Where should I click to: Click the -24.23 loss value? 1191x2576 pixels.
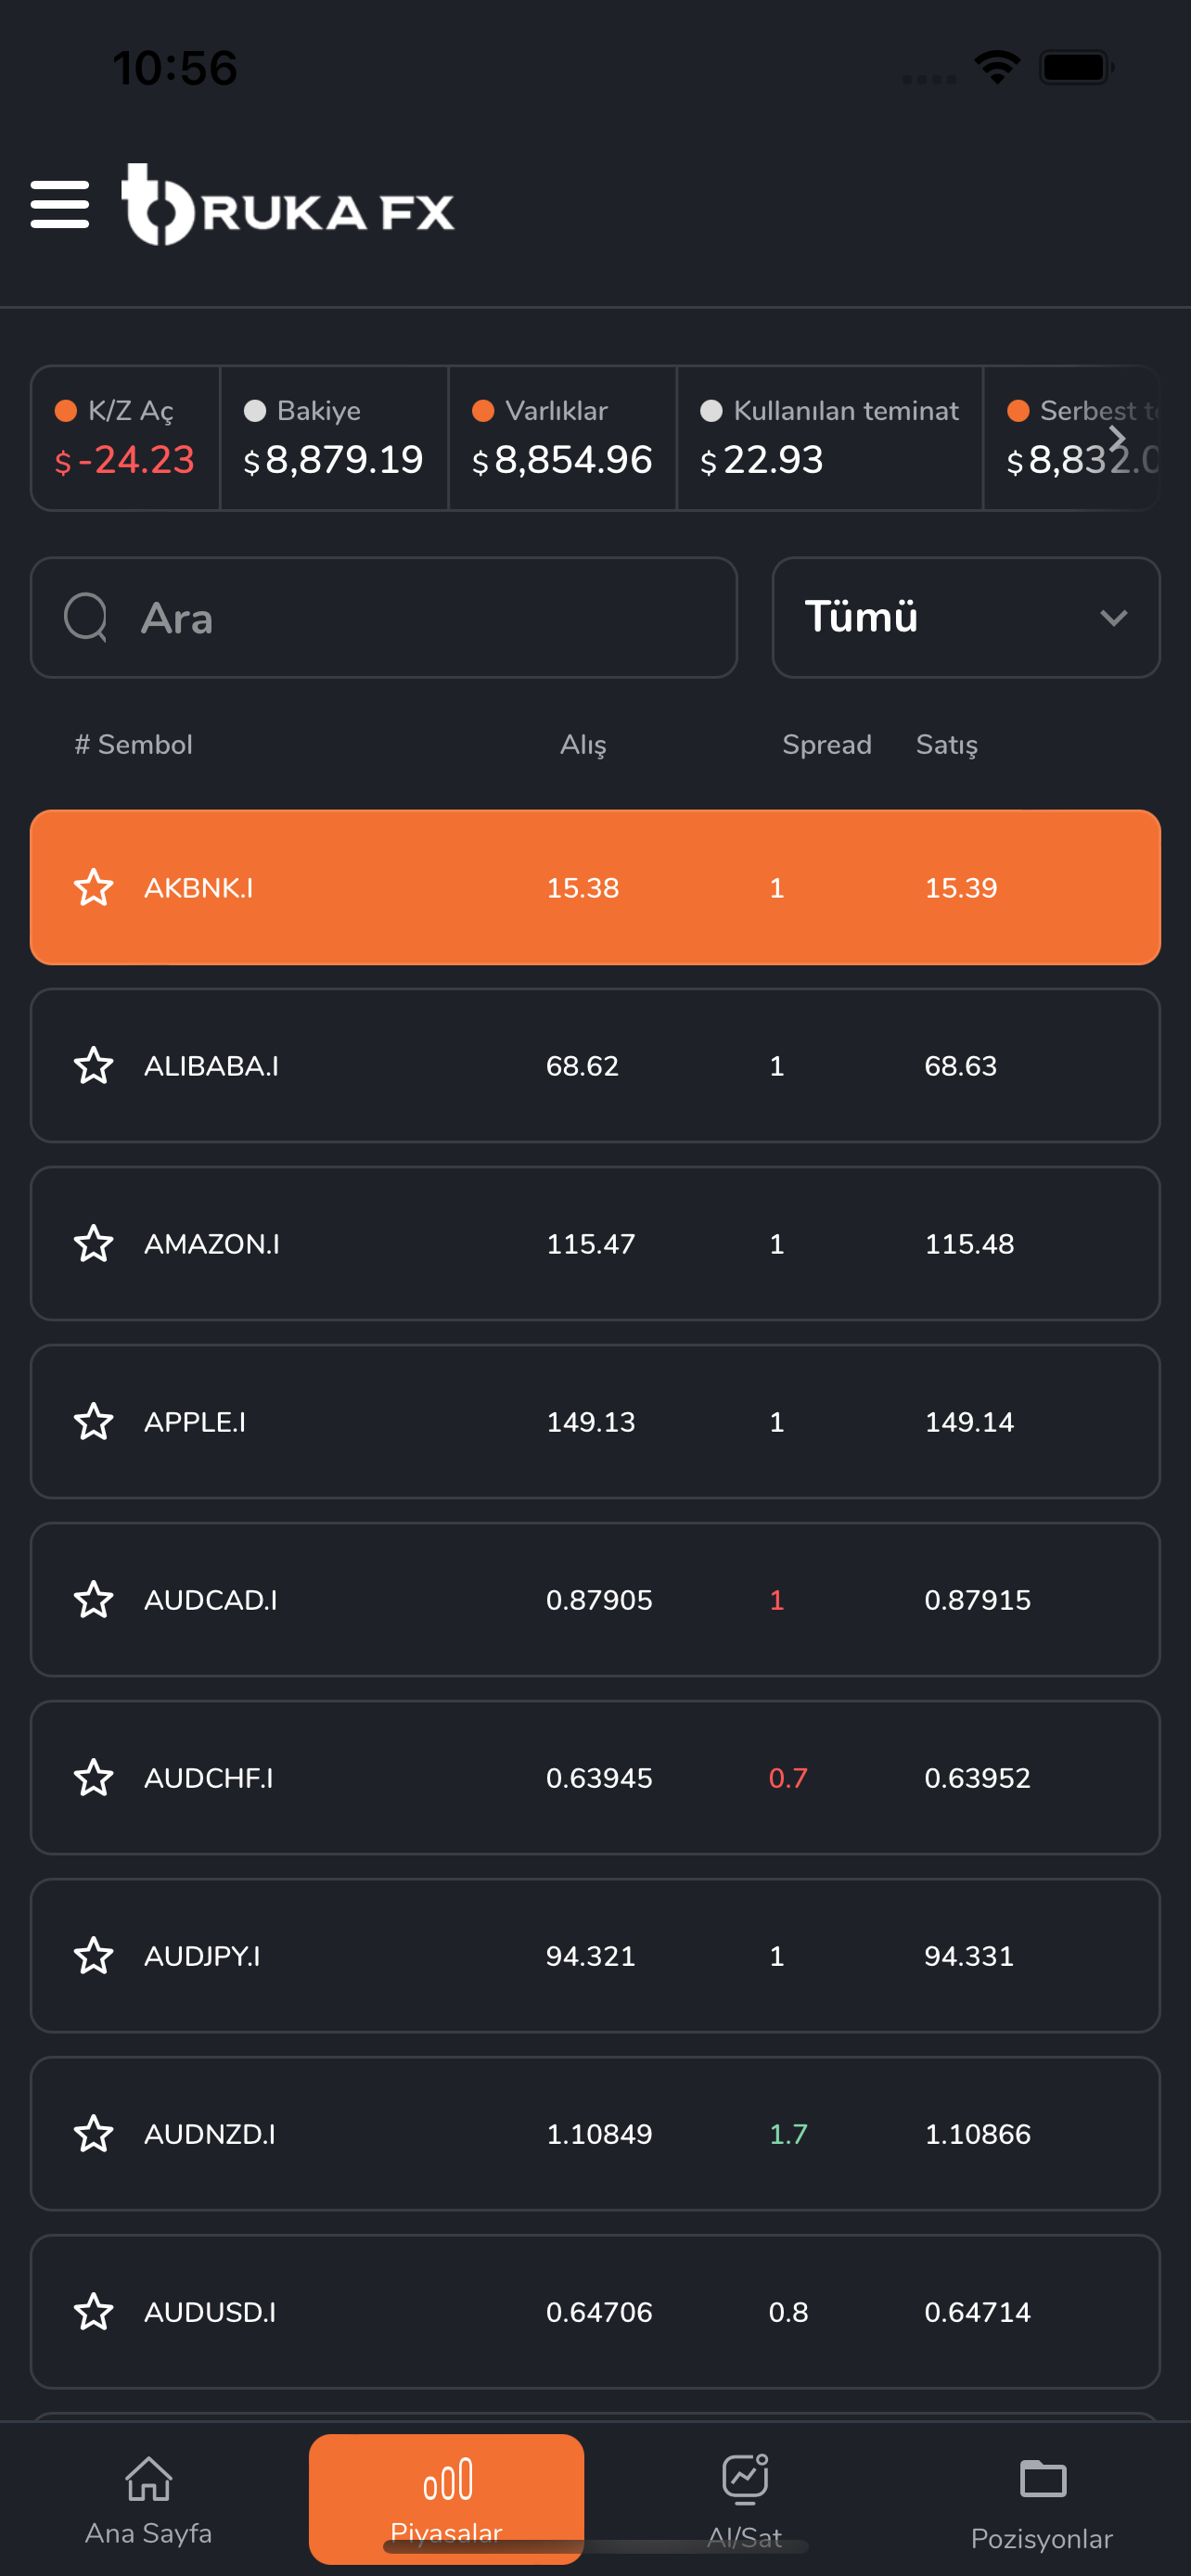[x=124, y=460]
